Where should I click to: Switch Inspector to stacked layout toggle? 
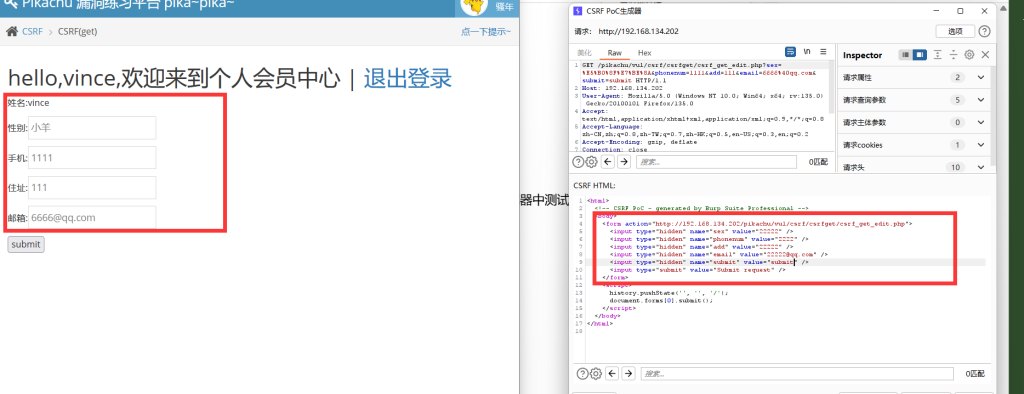coord(906,55)
